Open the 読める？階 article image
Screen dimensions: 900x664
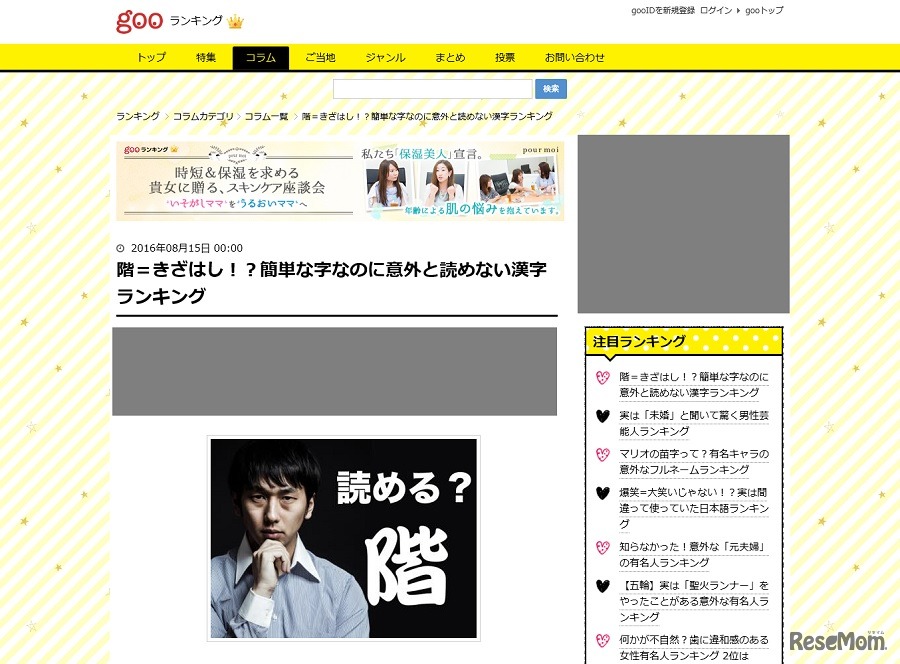coord(343,538)
